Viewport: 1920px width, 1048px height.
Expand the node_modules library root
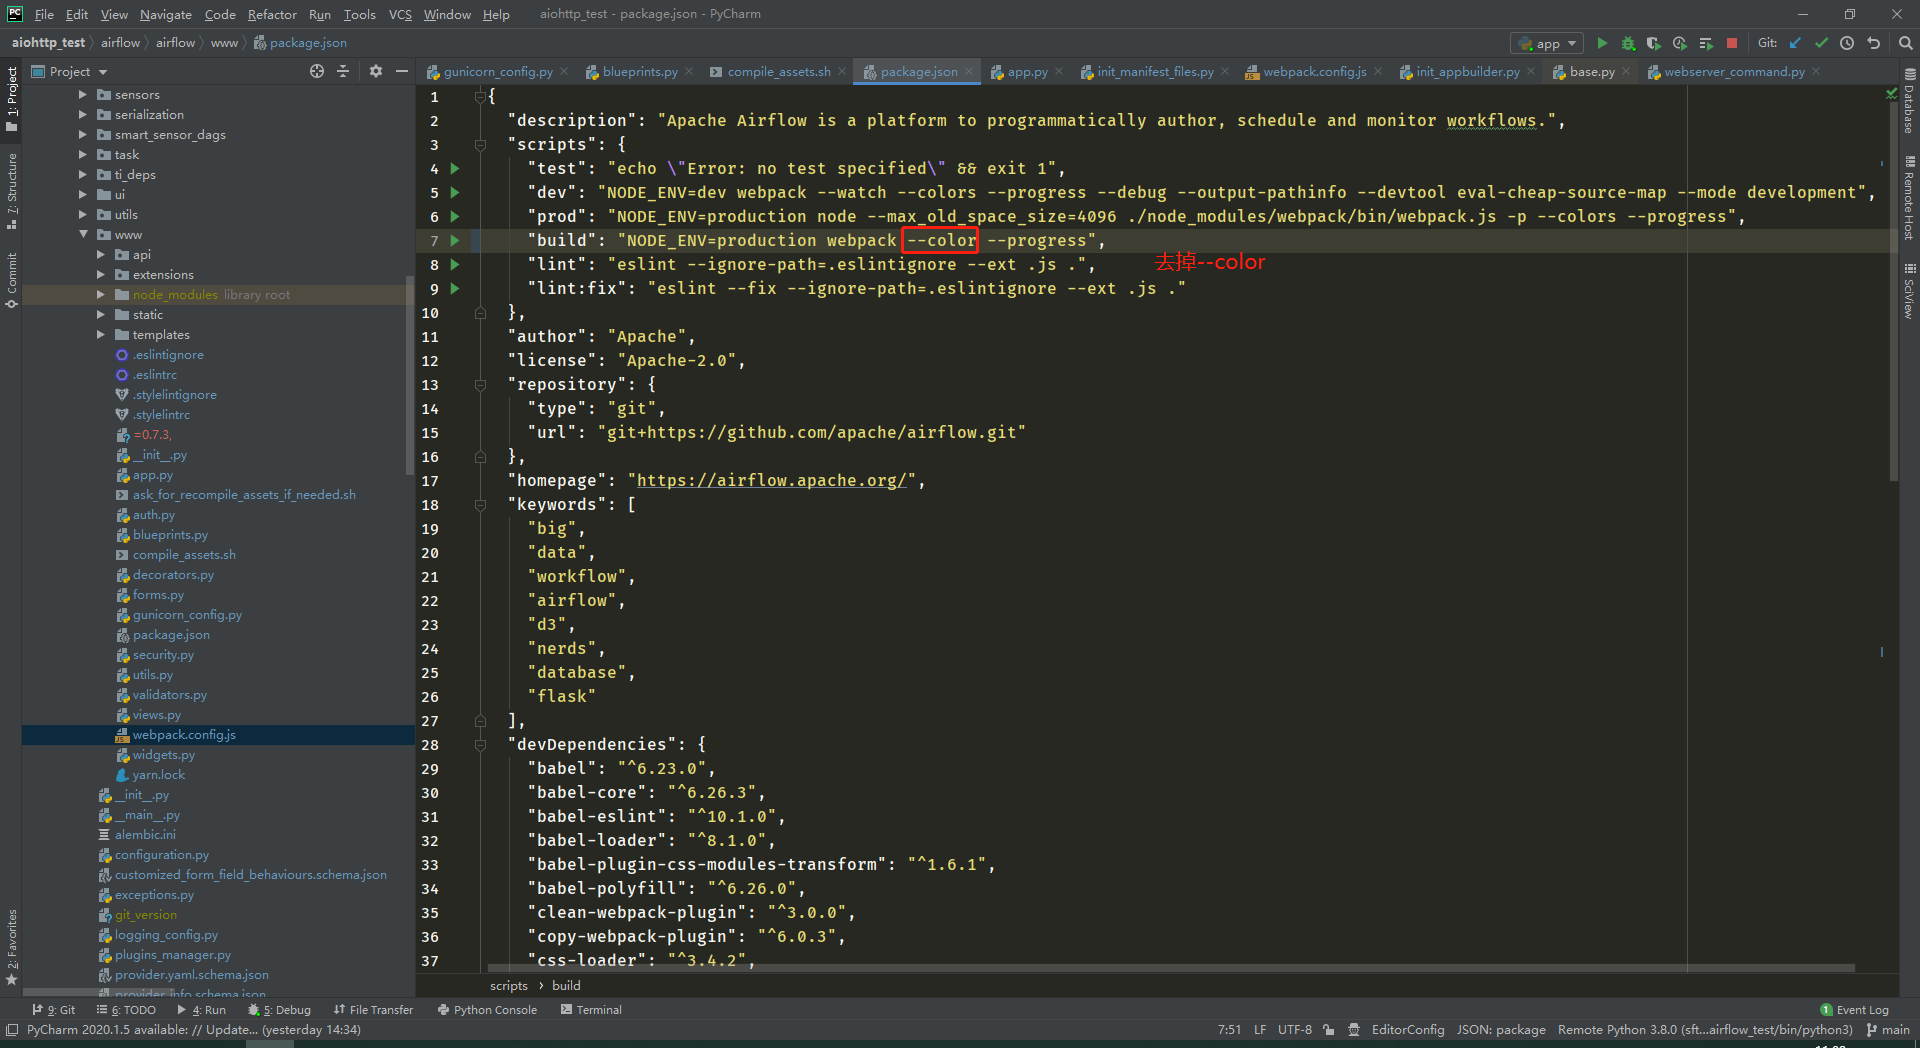[101, 294]
